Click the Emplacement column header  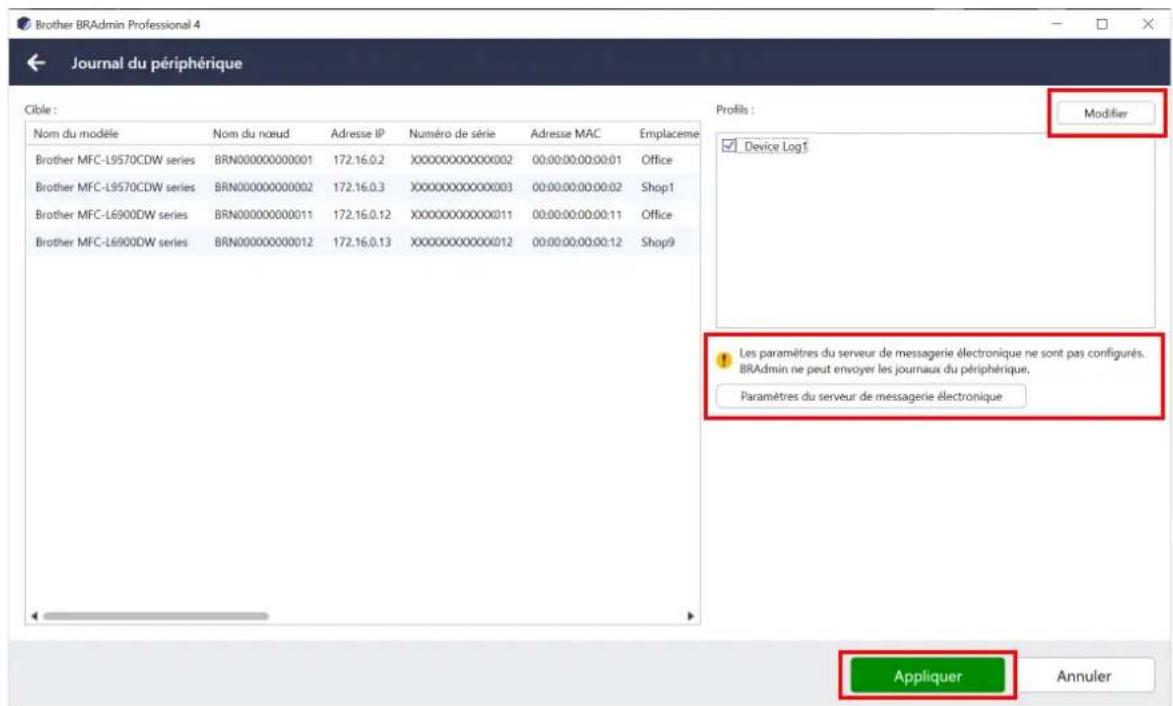(x=669, y=134)
